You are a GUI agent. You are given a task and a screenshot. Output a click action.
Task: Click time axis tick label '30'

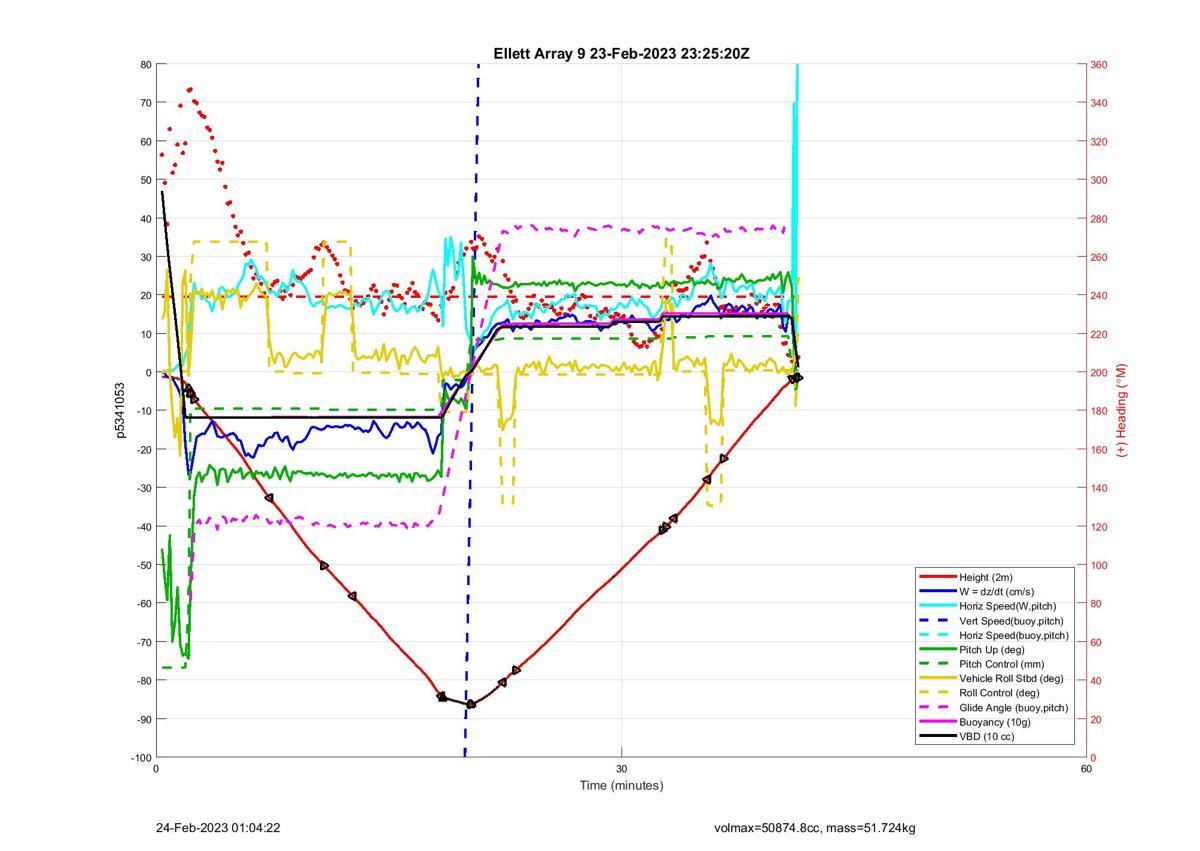(x=621, y=769)
